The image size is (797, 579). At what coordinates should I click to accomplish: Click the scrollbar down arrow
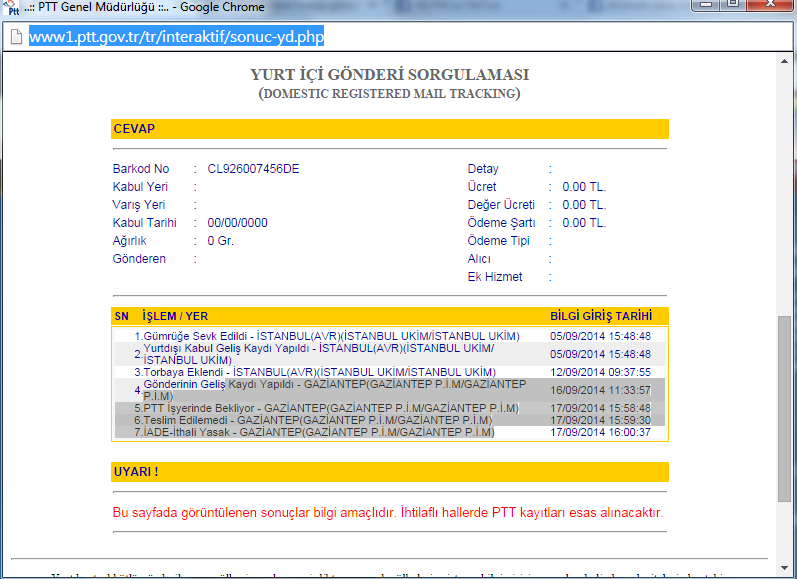point(784,568)
